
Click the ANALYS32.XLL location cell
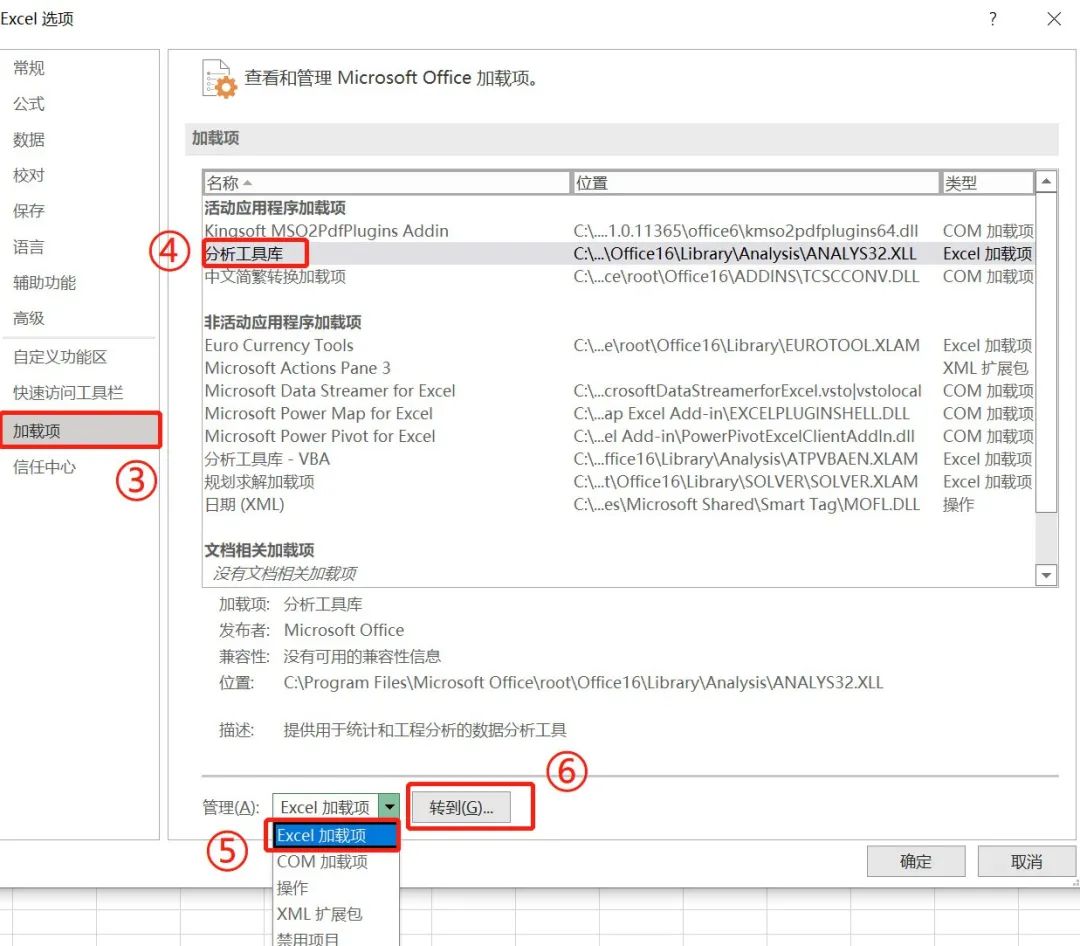(745, 254)
